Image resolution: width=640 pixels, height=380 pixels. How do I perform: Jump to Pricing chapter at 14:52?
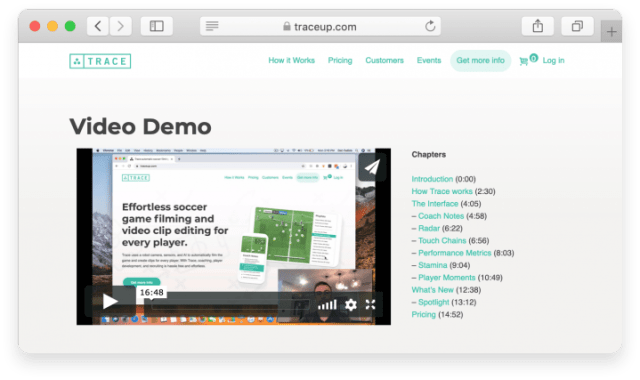(423, 314)
